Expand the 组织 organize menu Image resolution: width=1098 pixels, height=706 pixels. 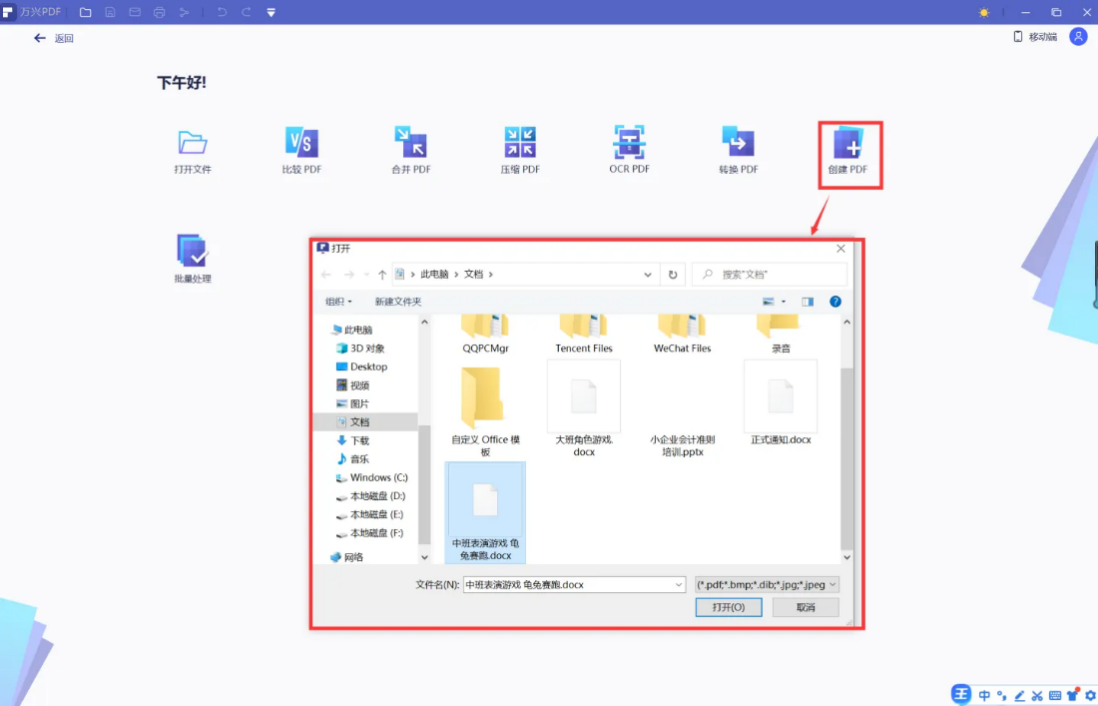338,301
